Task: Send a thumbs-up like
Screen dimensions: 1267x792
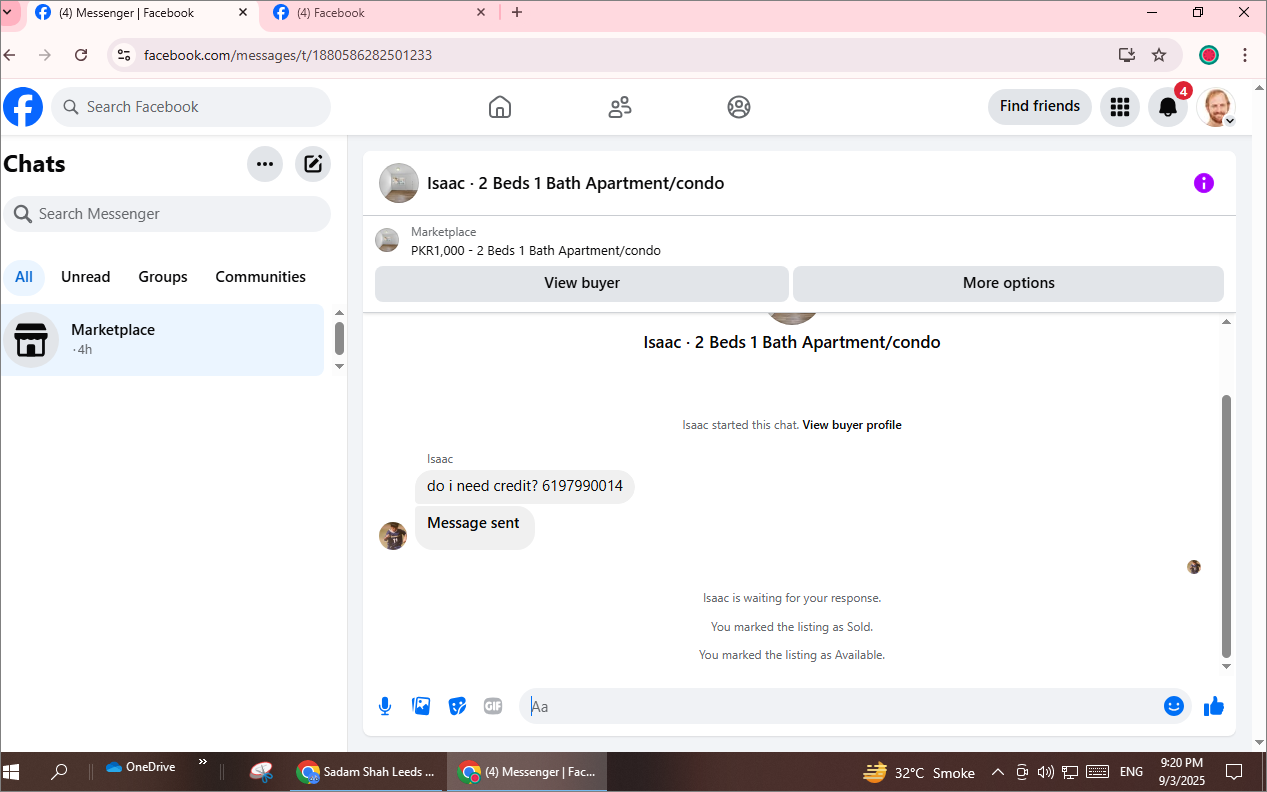Action: click(x=1214, y=706)
